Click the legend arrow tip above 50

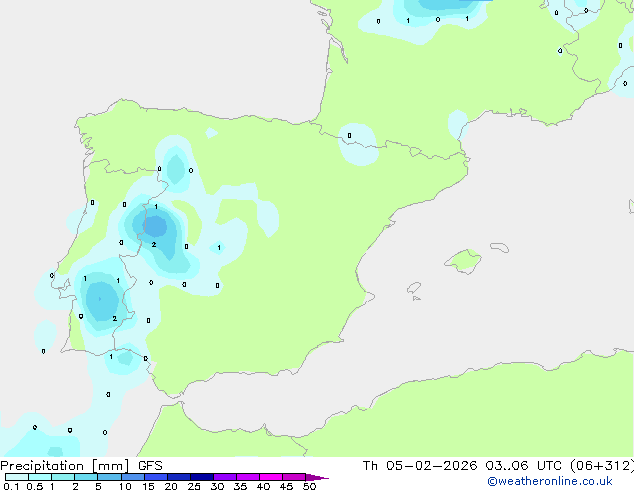(x=317, y=477)
